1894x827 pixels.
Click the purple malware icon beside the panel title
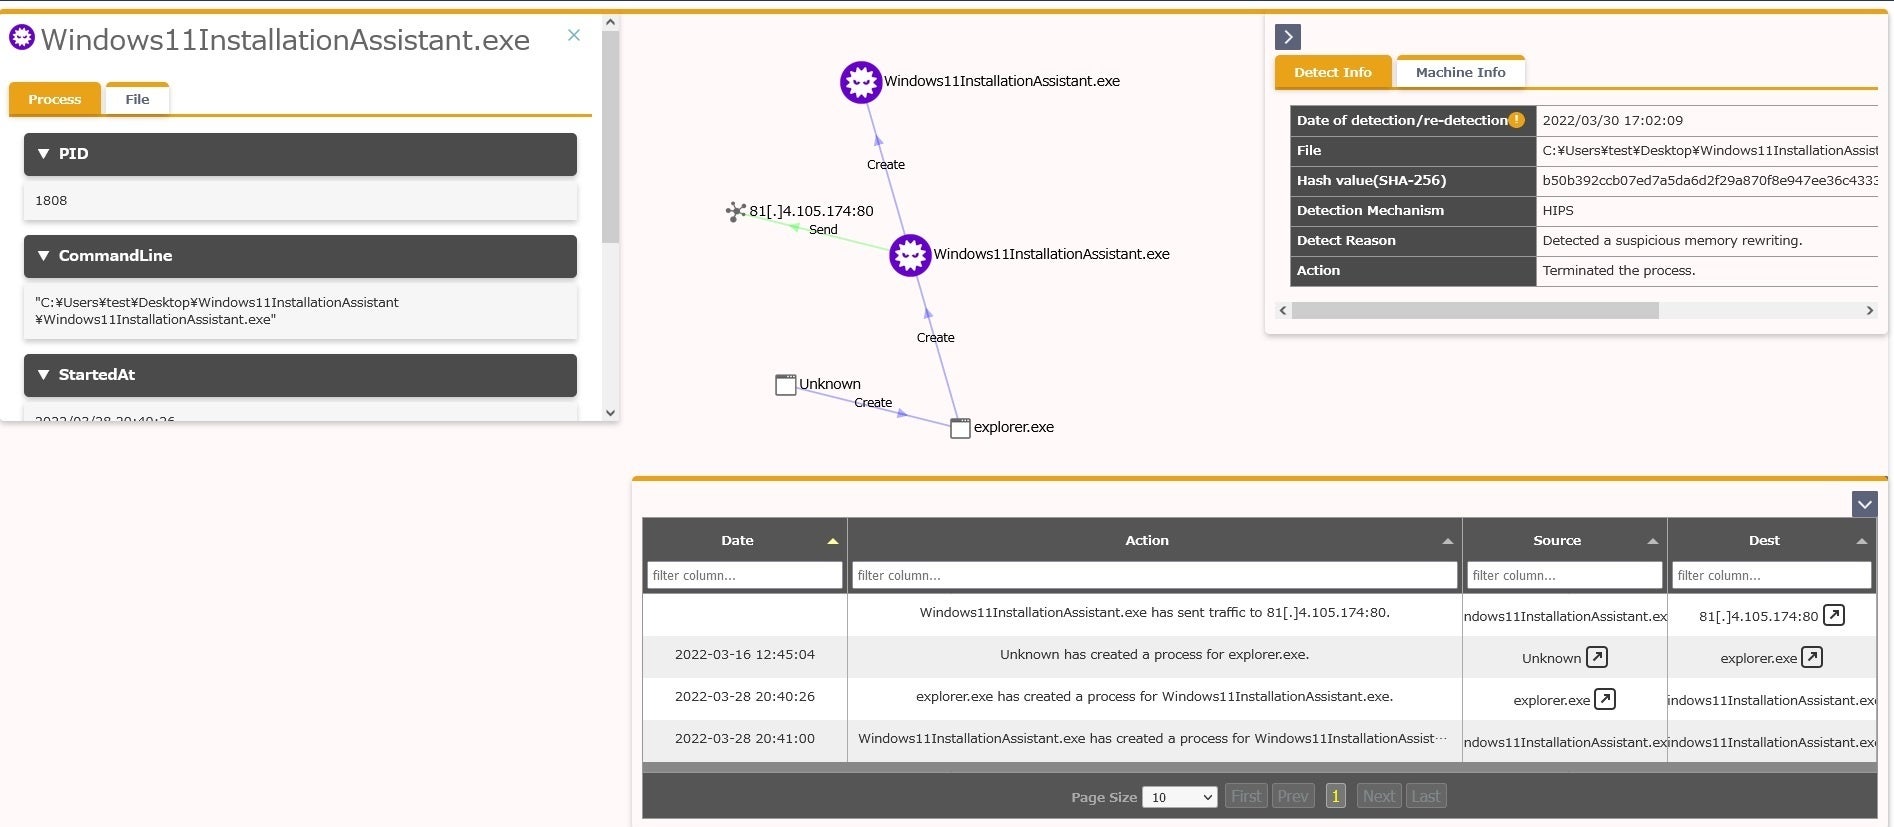pos(22,38)
